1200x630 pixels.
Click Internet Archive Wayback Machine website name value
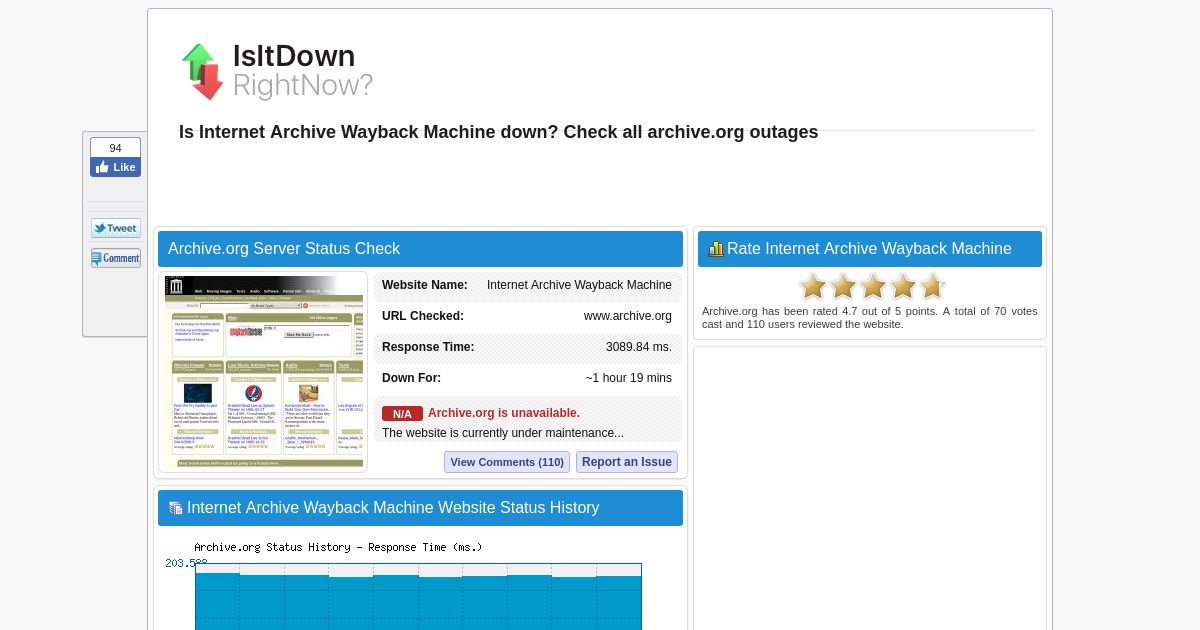579,285
